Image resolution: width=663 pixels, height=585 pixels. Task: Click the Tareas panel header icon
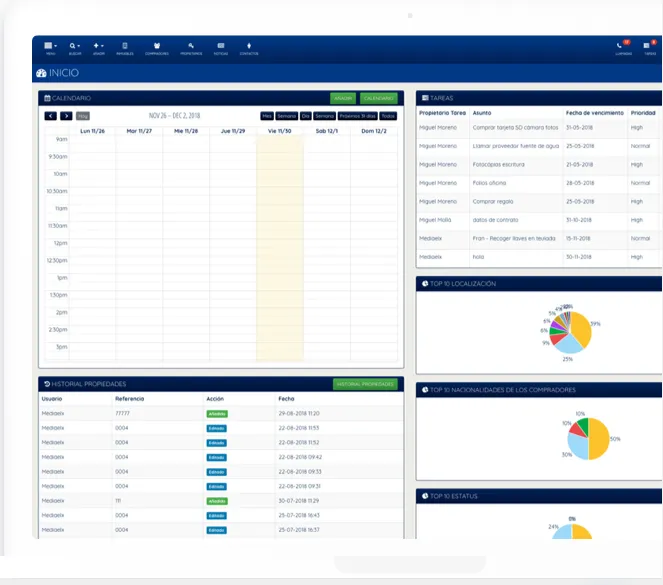point(425,98)
